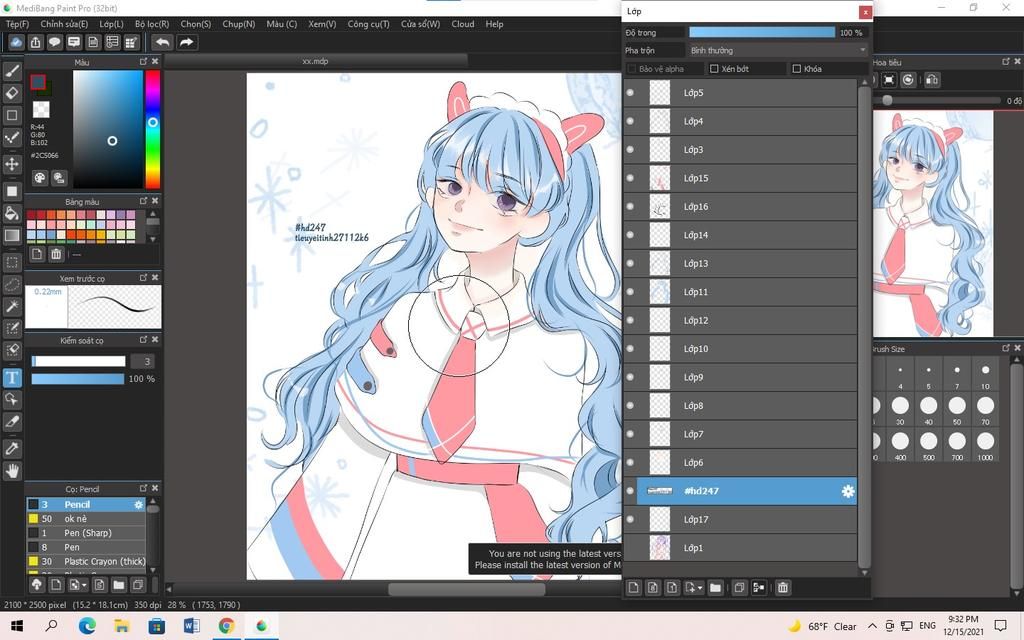Open the Công cụ(T) menu
Image resolution: width=1024 pixels, height=640 pixels.
point(368,24)
